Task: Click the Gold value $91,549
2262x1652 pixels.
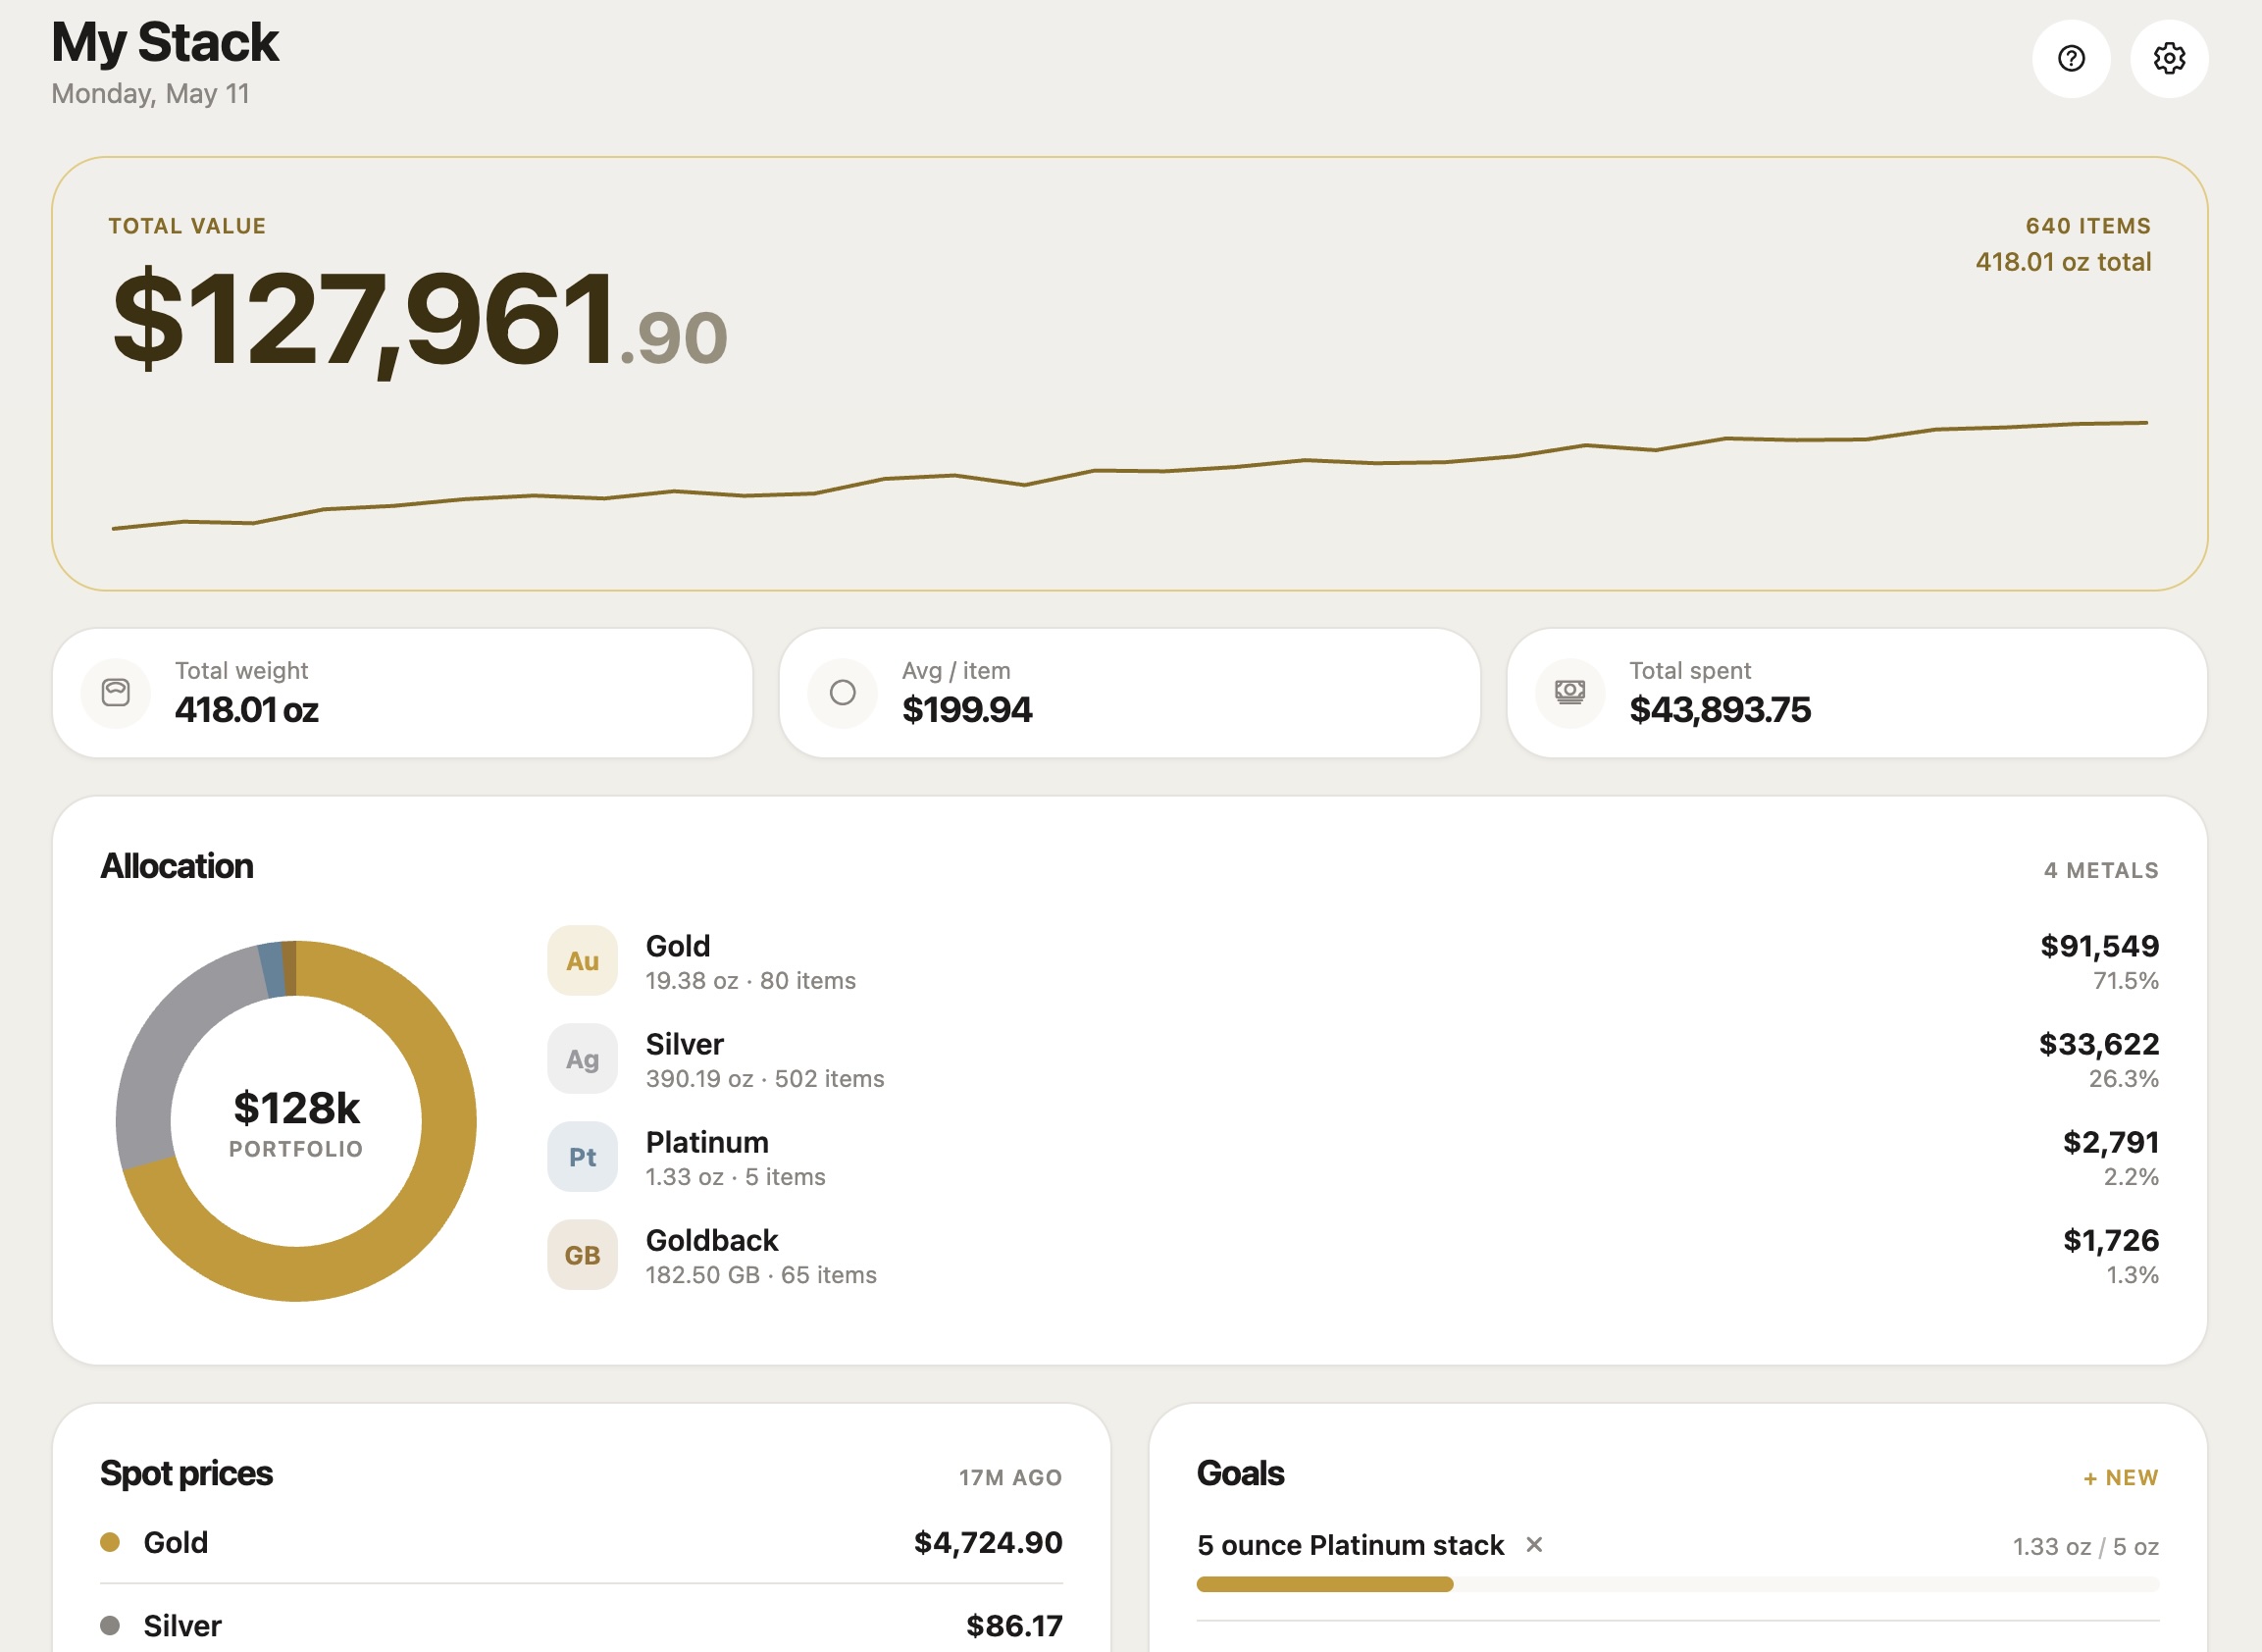Action: click(x=2099, y=945)
